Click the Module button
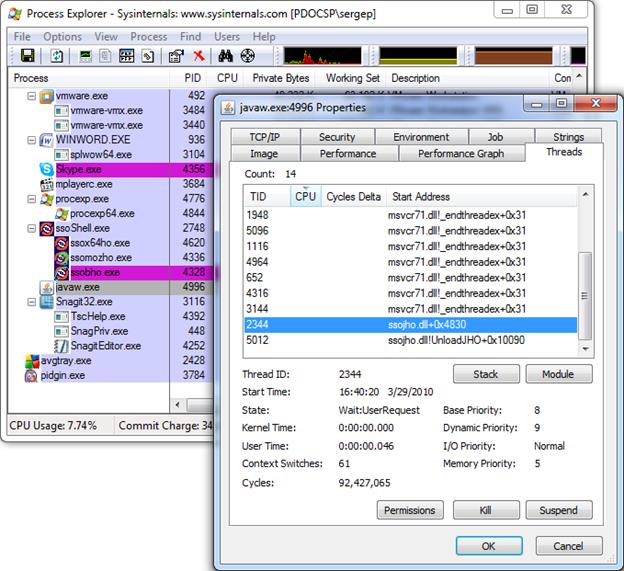Image resolution: width=624 pixels, height=571 pixels. (558, 374)
